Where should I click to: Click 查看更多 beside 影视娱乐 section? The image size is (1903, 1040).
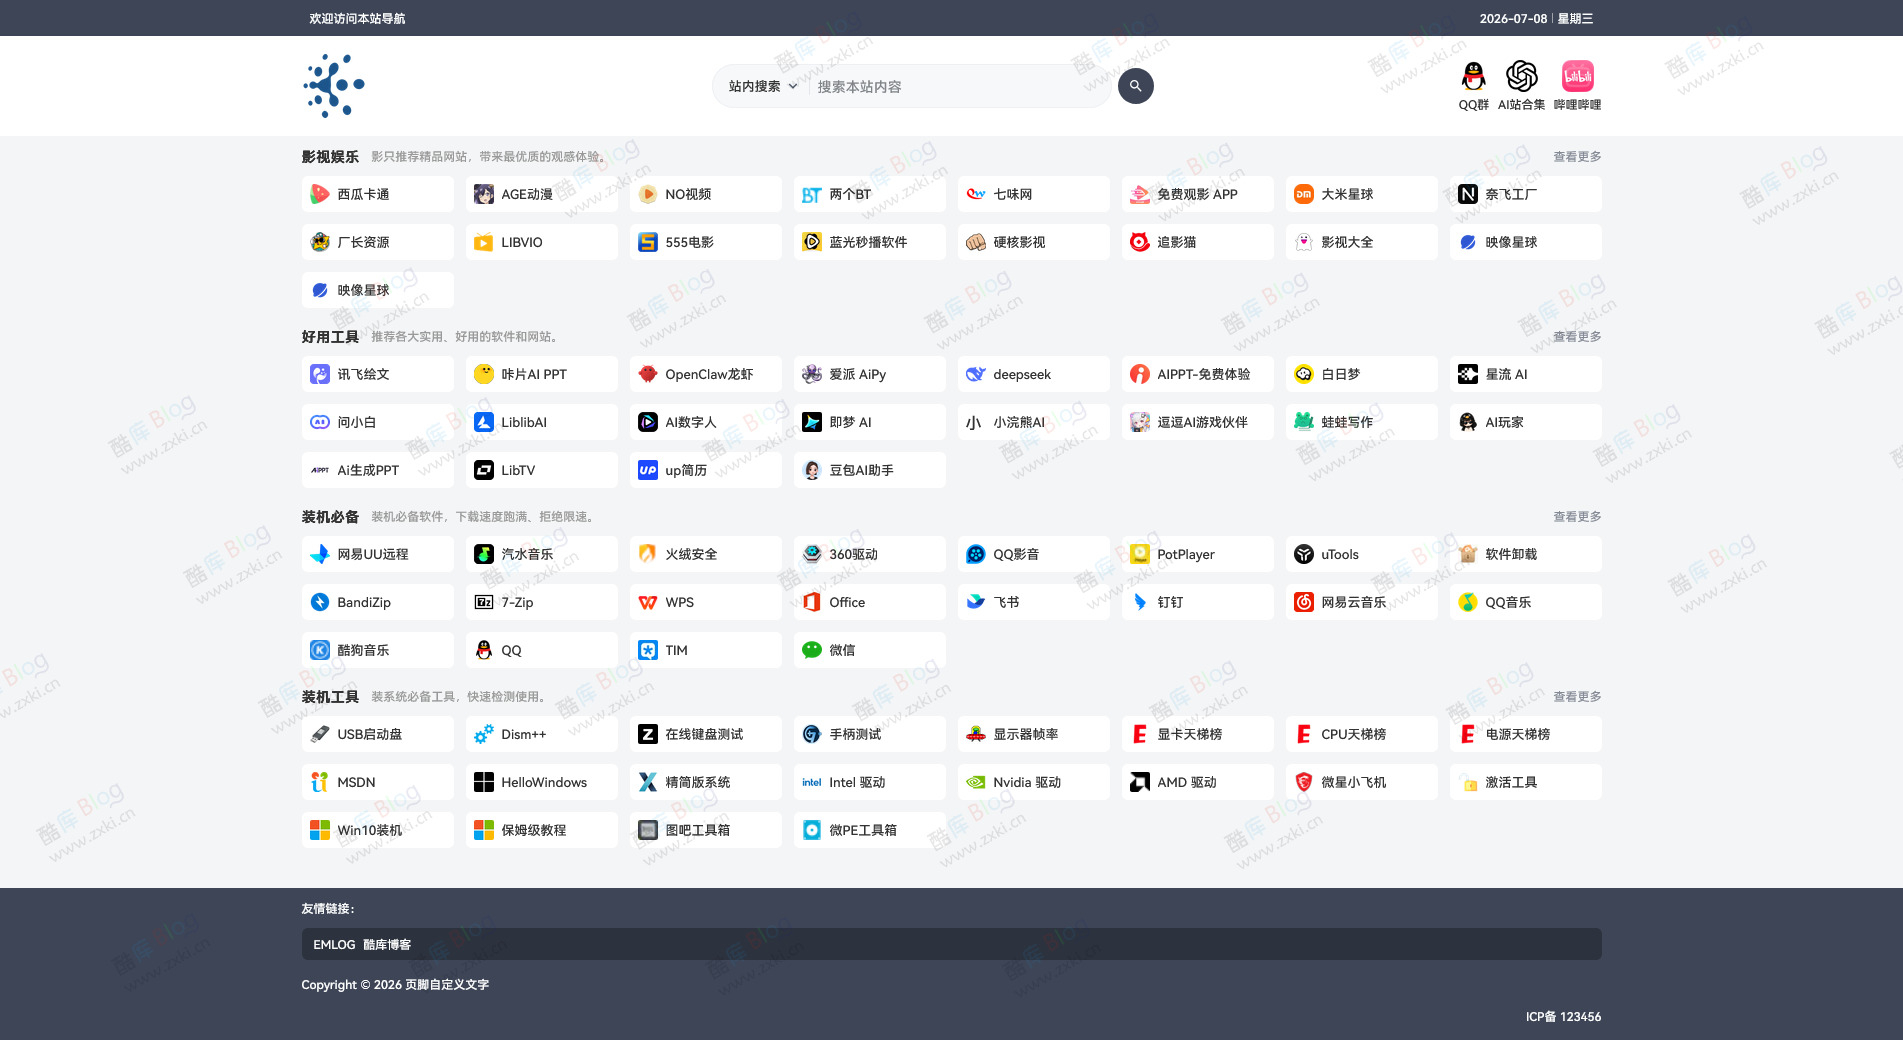[x=1577, y=157]
